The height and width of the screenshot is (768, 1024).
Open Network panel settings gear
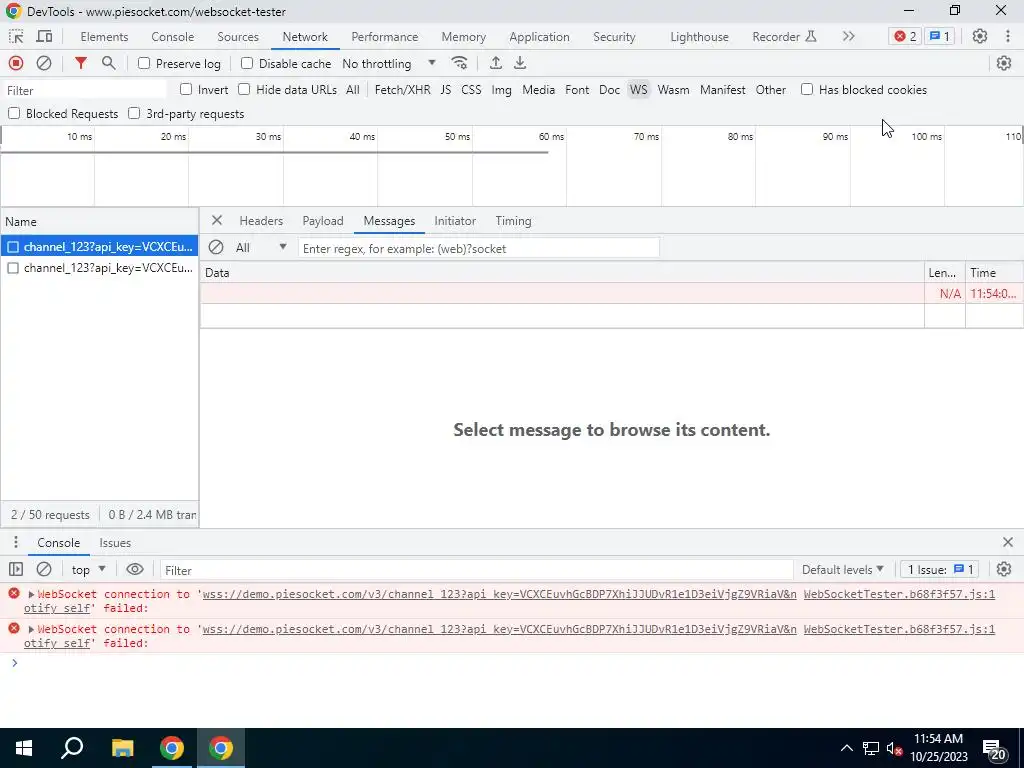click(x=1004, y=63)
